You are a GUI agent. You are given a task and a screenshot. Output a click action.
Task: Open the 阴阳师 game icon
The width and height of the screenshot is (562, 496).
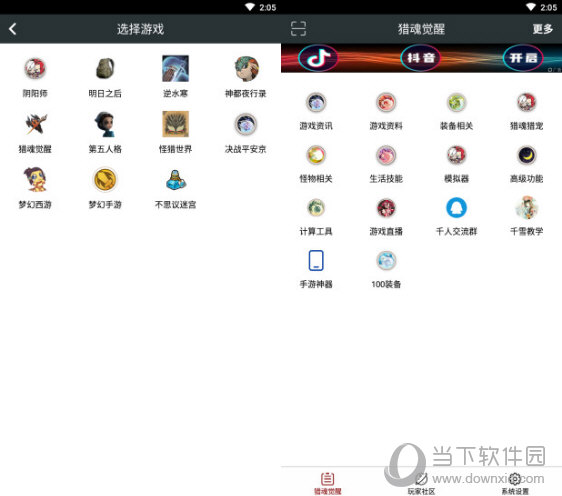[35, 68]
